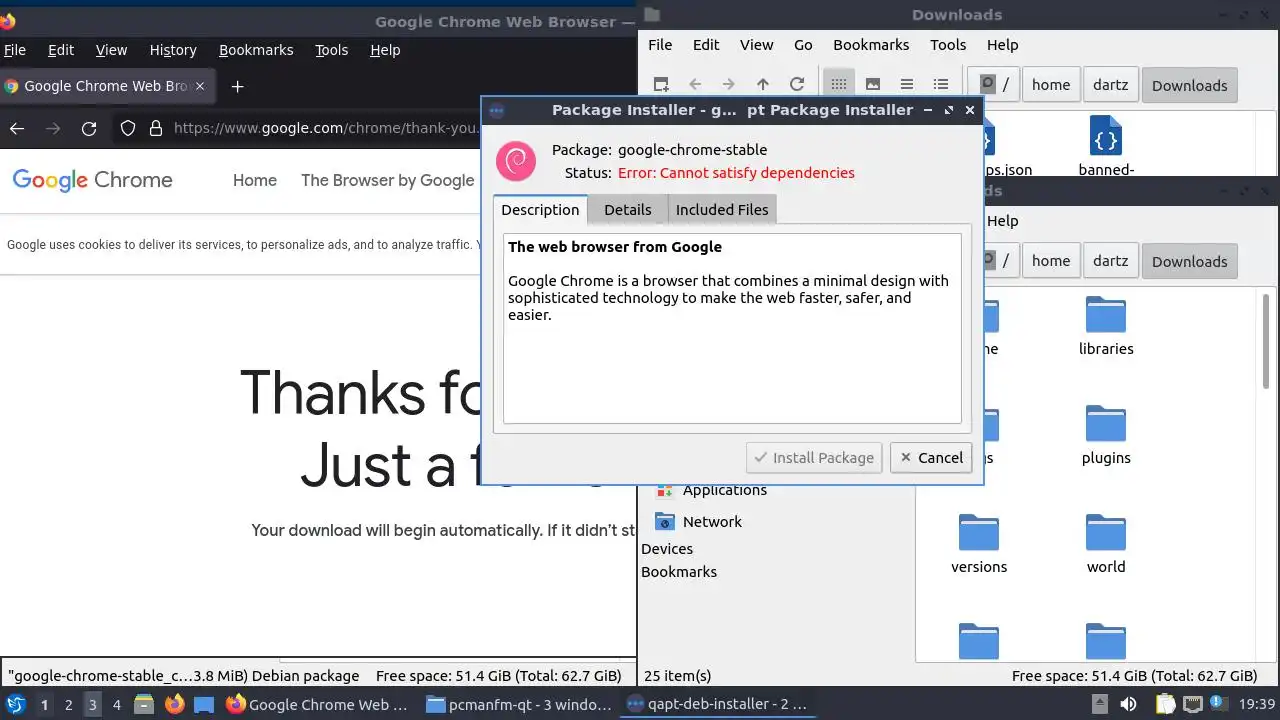Click the taskbar clock showing 19:39
The image size is (1280, 720).
point(1257,704)
